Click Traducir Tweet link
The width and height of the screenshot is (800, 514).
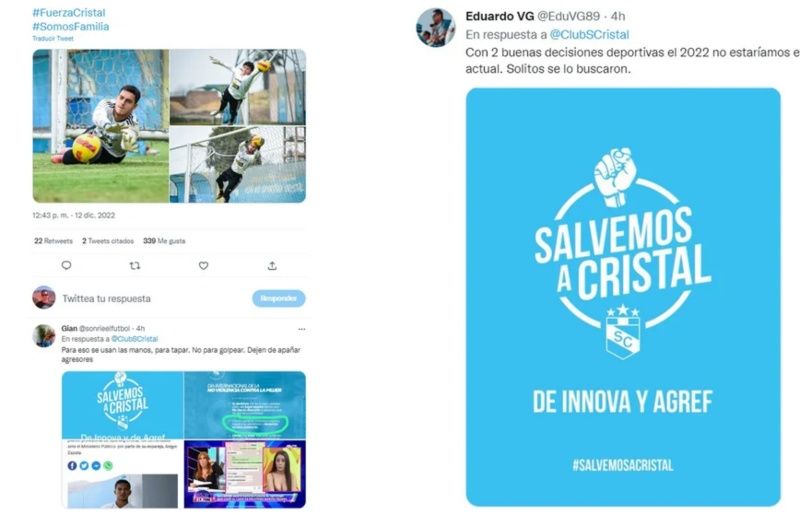coord(53,38)
